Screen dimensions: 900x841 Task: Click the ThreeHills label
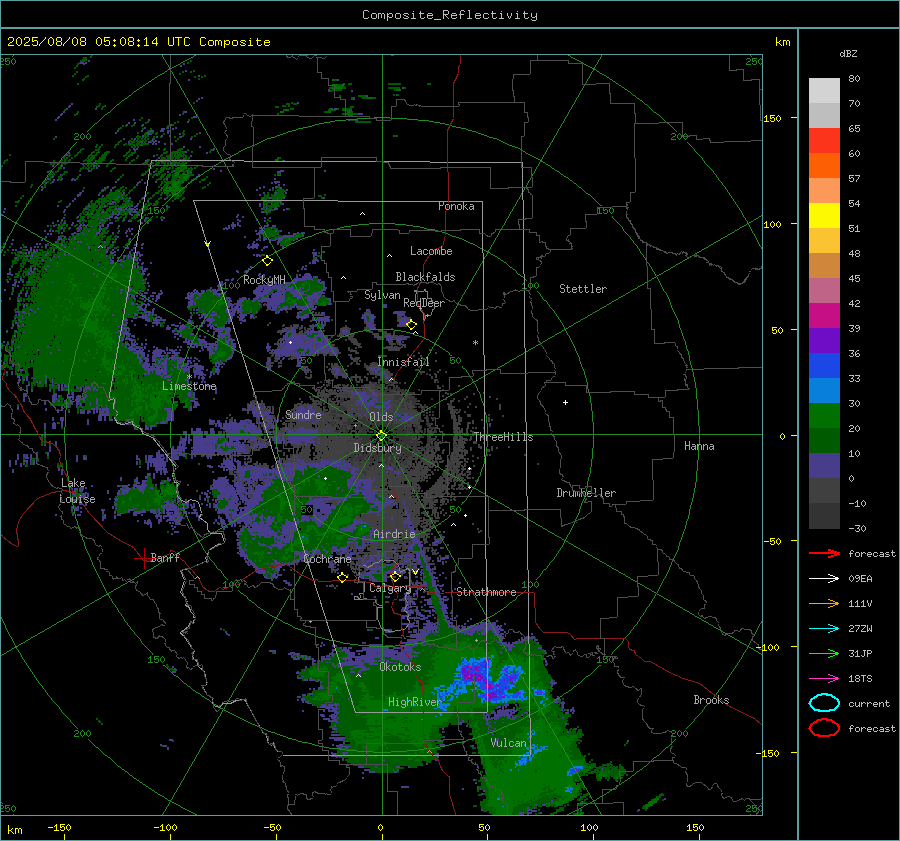(503, 437)
